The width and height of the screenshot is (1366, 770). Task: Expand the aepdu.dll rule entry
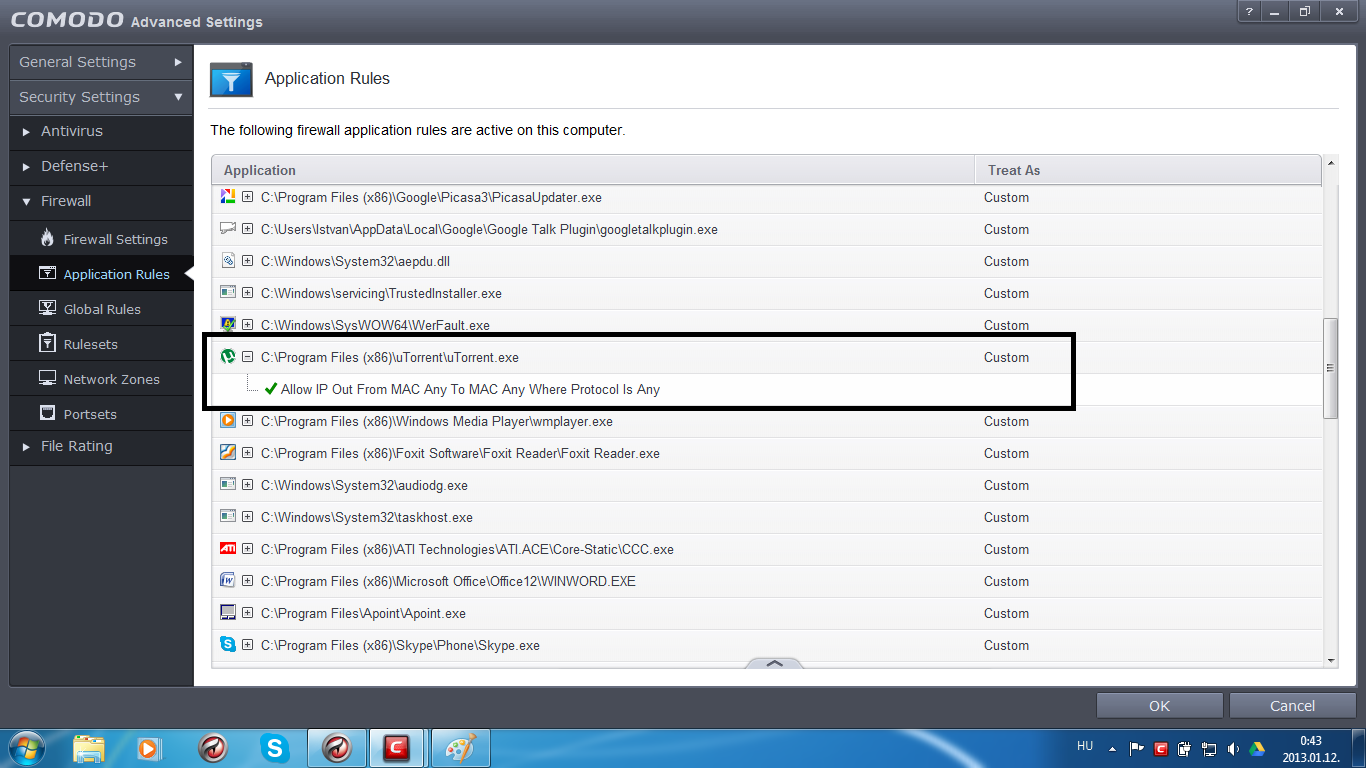[x=248, y=261]
